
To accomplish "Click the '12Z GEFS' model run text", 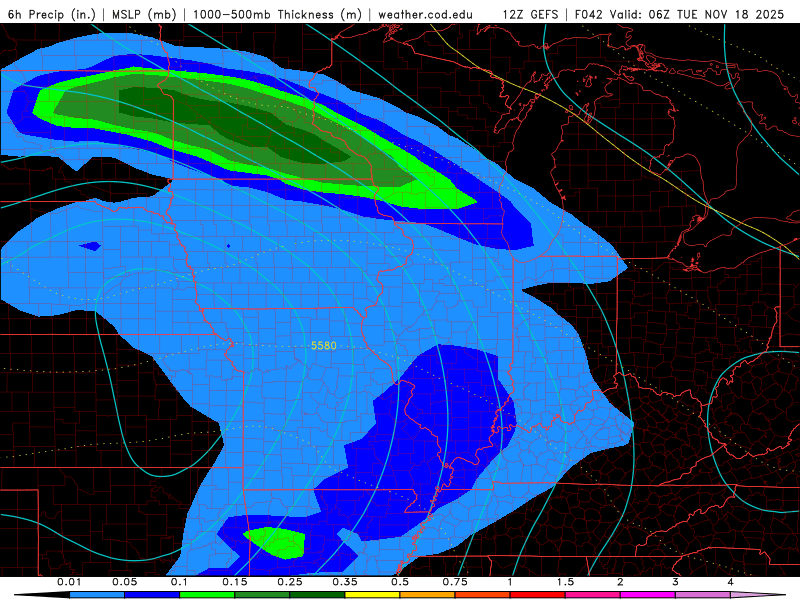I will tap(530, 14).
